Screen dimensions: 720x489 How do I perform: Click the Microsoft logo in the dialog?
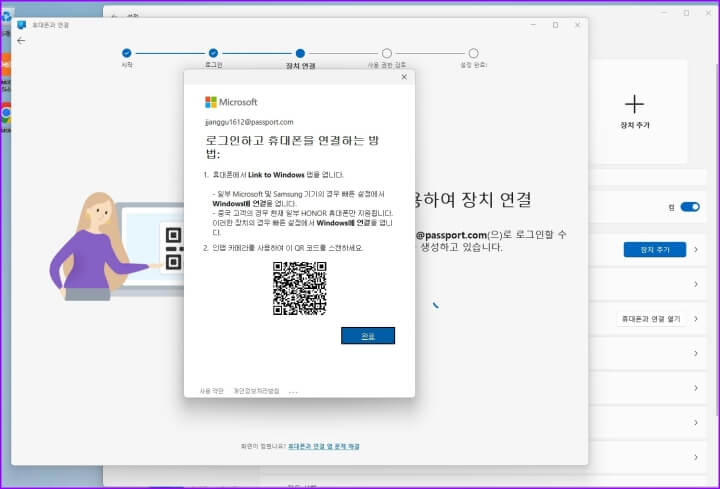point(231,102)
